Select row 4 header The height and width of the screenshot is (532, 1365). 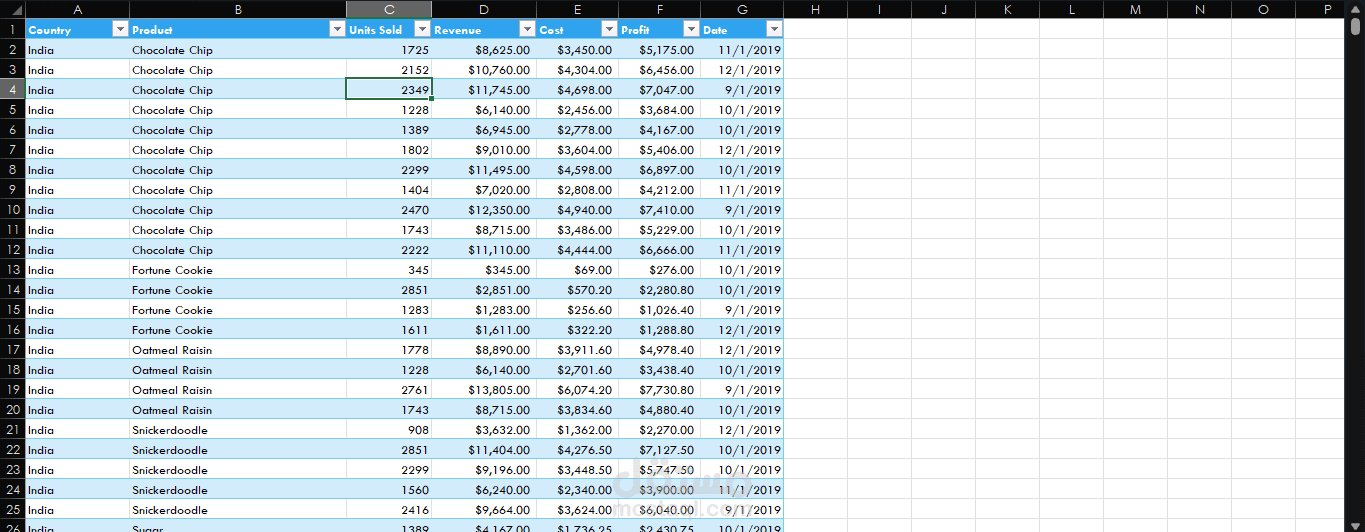pos(12,89)
